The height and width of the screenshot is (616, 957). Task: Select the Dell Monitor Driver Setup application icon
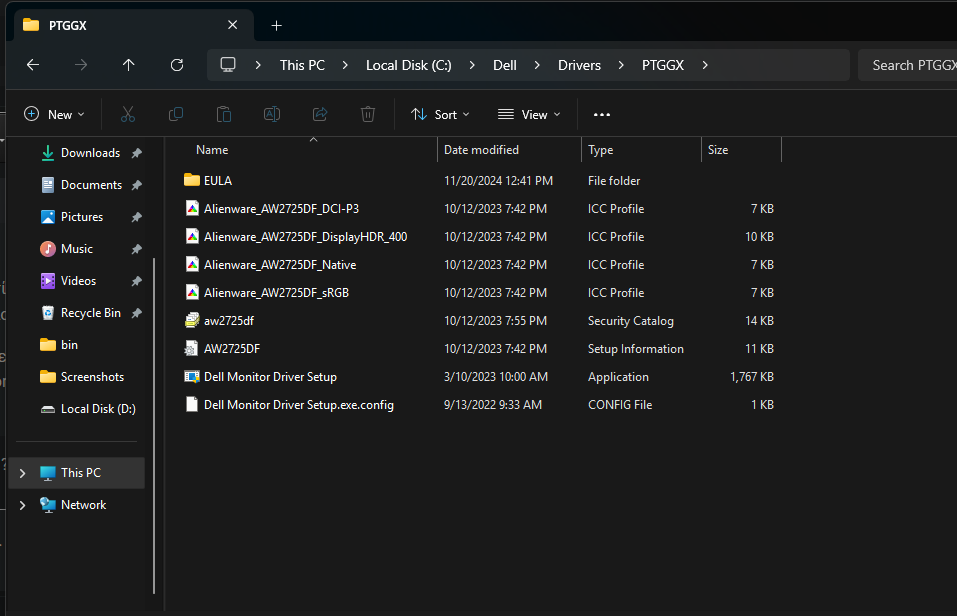tap(192, 377)
